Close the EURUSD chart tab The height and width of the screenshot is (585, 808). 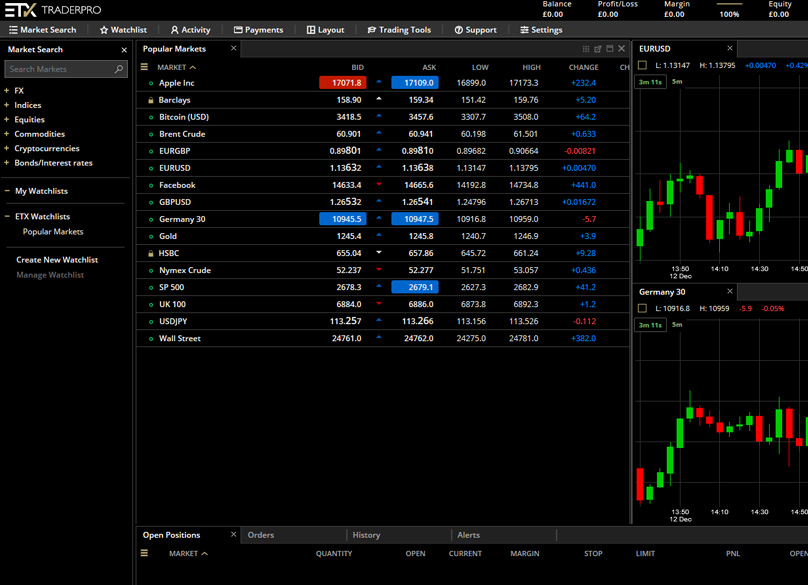730,48
